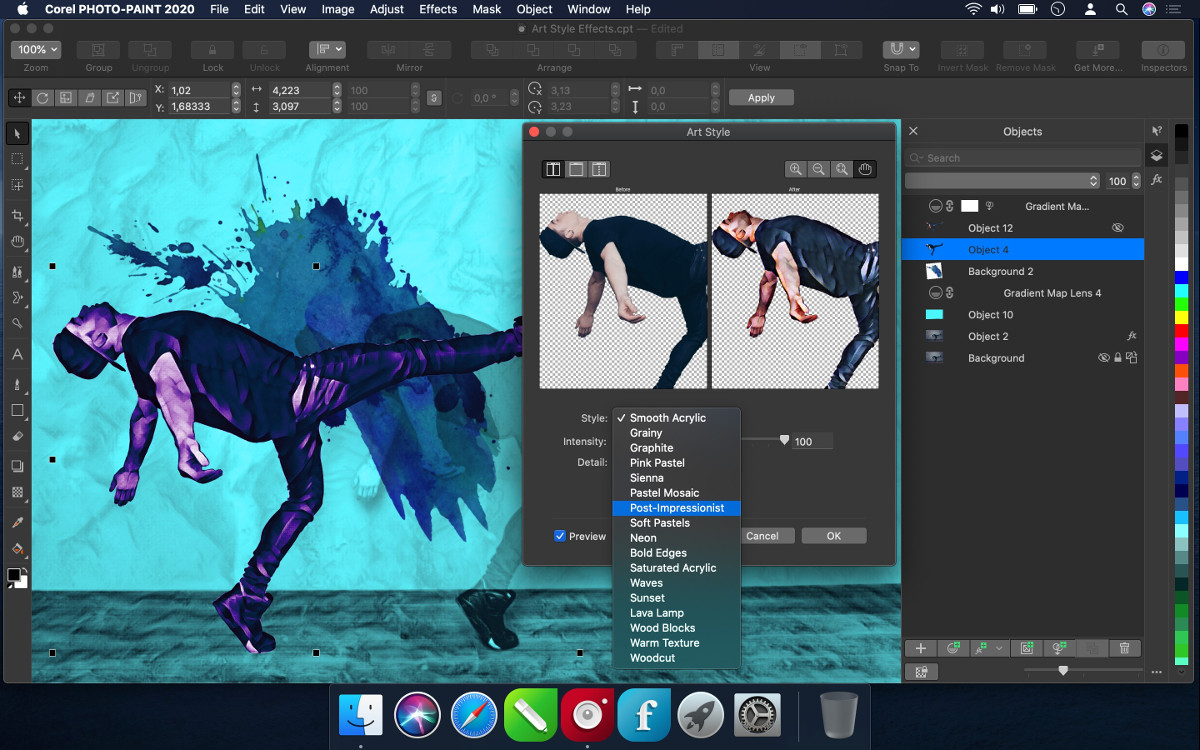This screenshot has height=750, width=1200.
Task: Pick the Eyedropper tool in the toolbox
Action: click(17, 522)
